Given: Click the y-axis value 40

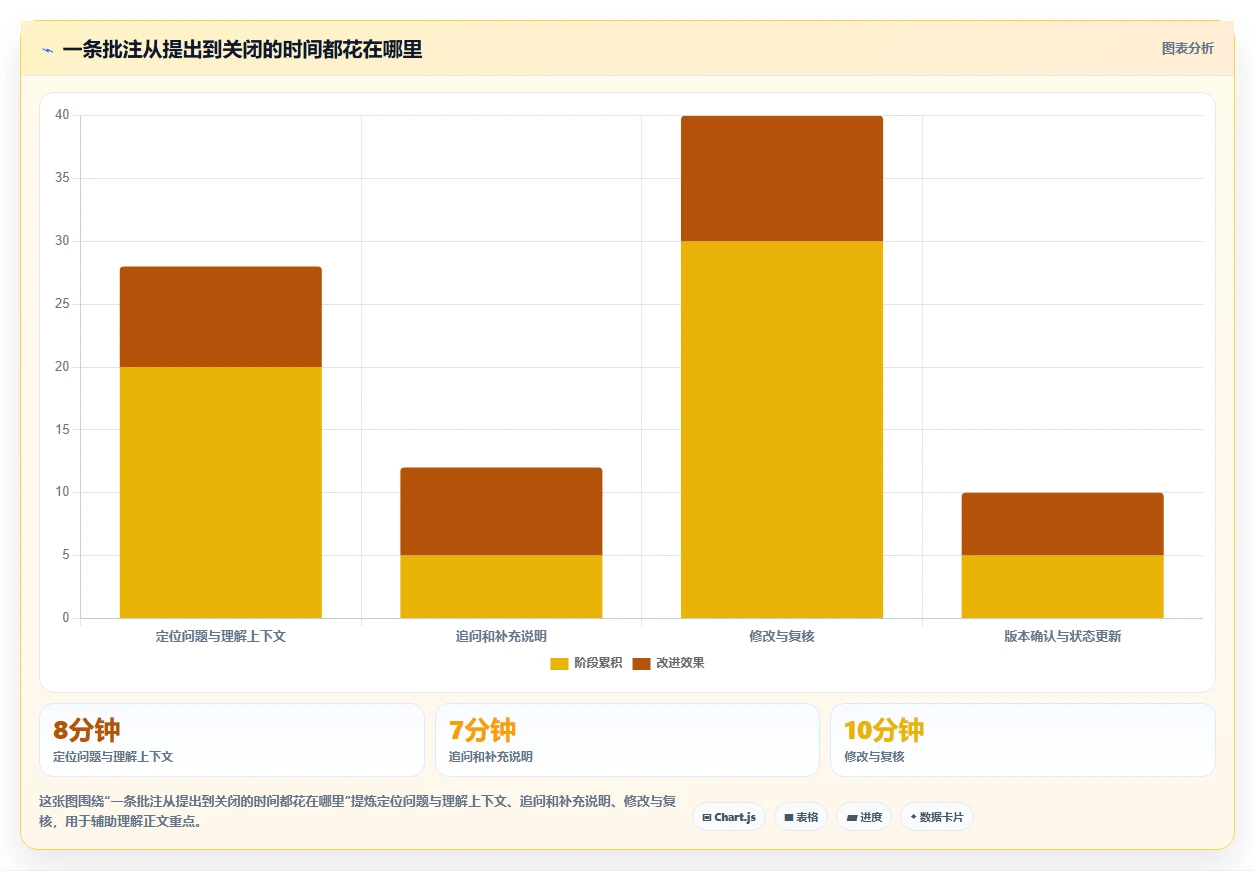Looking at the screenshot, I should [x=62, y=115].
